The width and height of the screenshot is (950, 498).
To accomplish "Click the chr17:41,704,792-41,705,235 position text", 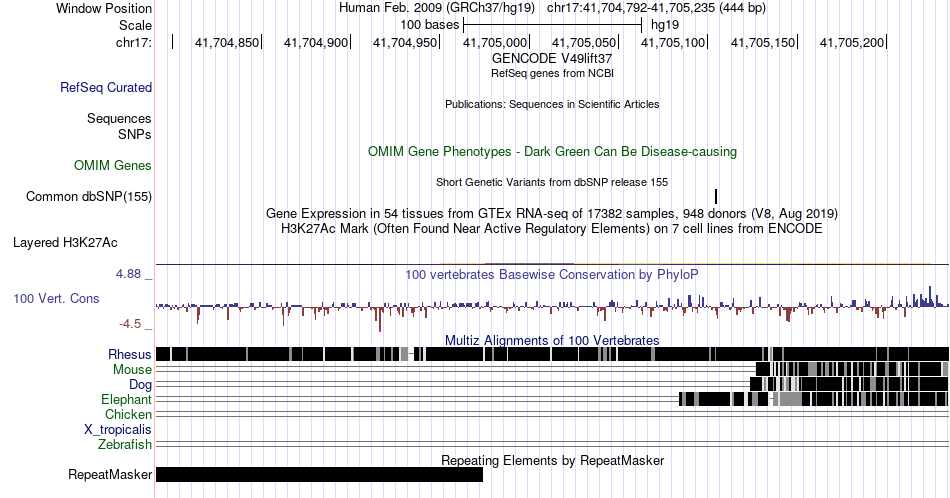I will (656, 8).
